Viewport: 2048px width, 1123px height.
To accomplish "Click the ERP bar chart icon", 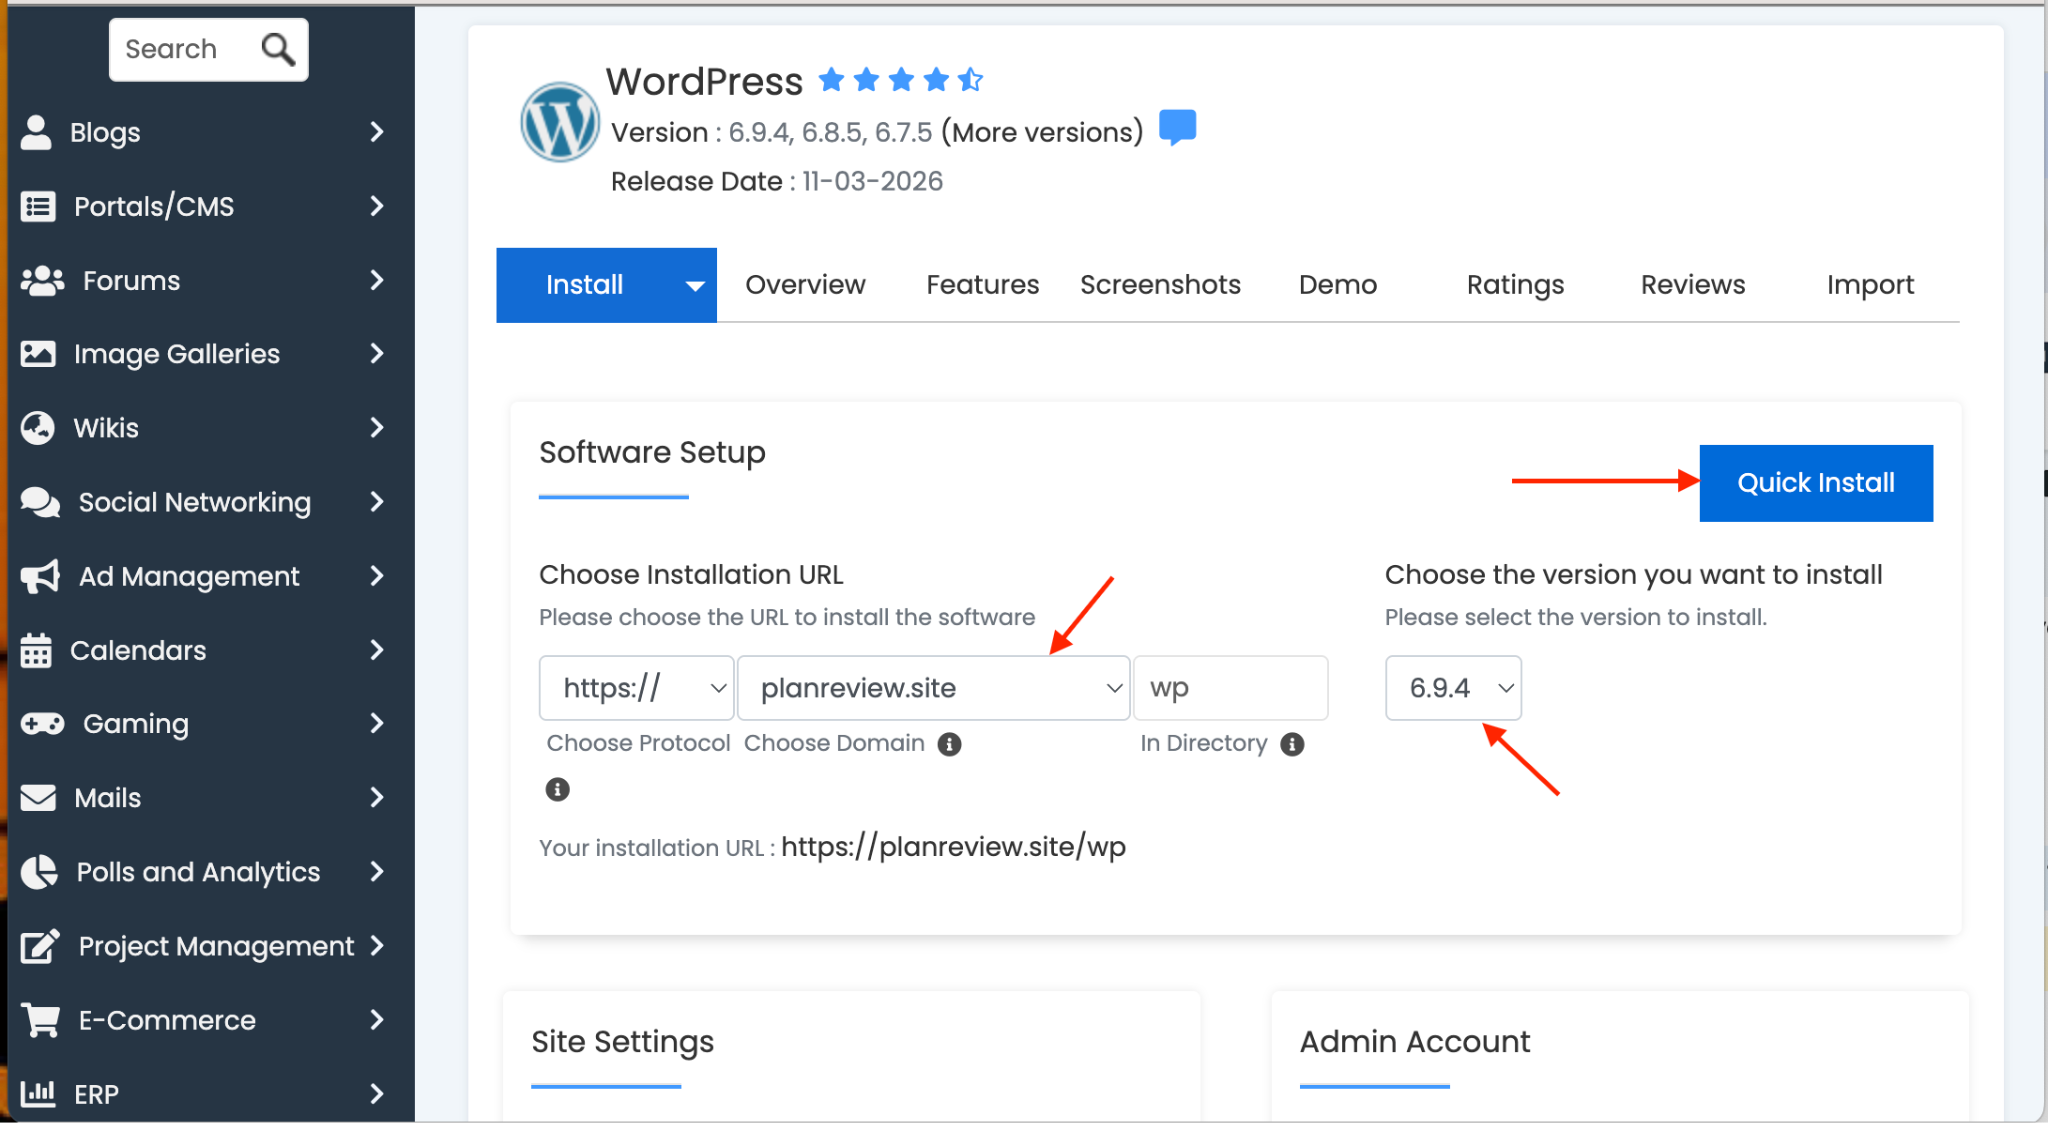I will tap(38, 1093).
